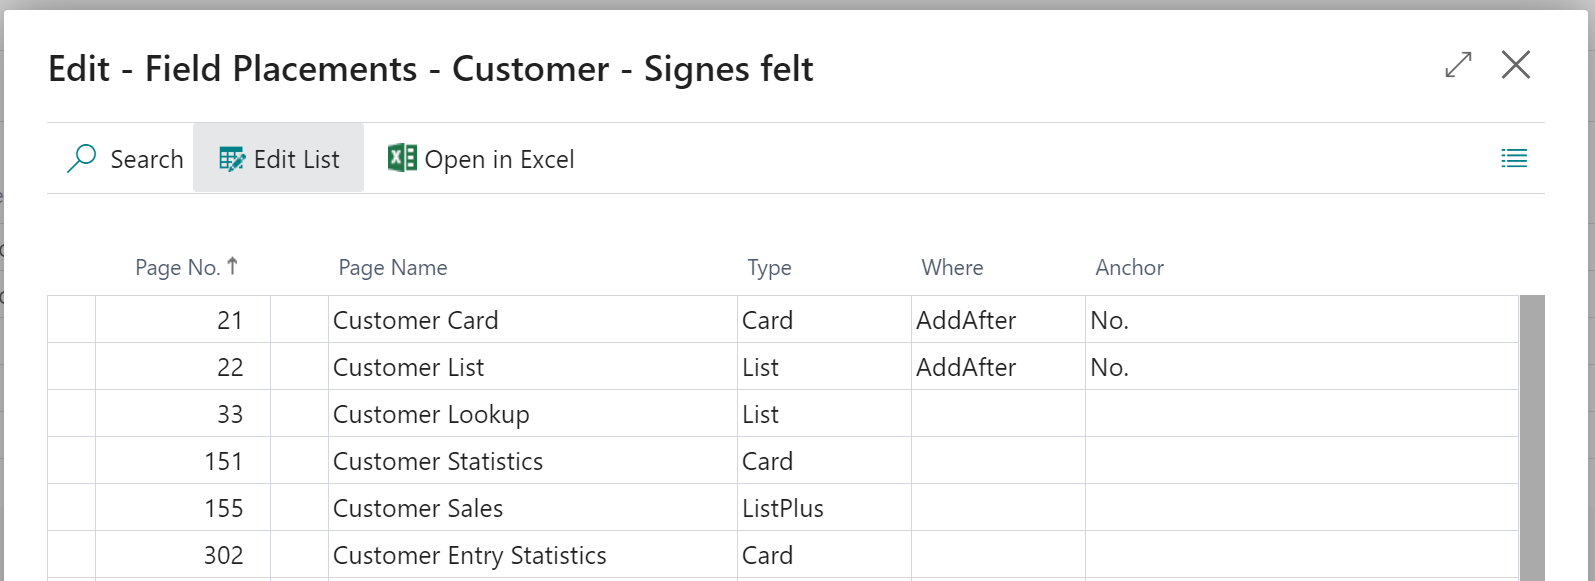Image resolution: width=1595 pixels, height=581 pixels.
Task: Select the AddAfter cell for Customer Card
Action: point(998,320)
